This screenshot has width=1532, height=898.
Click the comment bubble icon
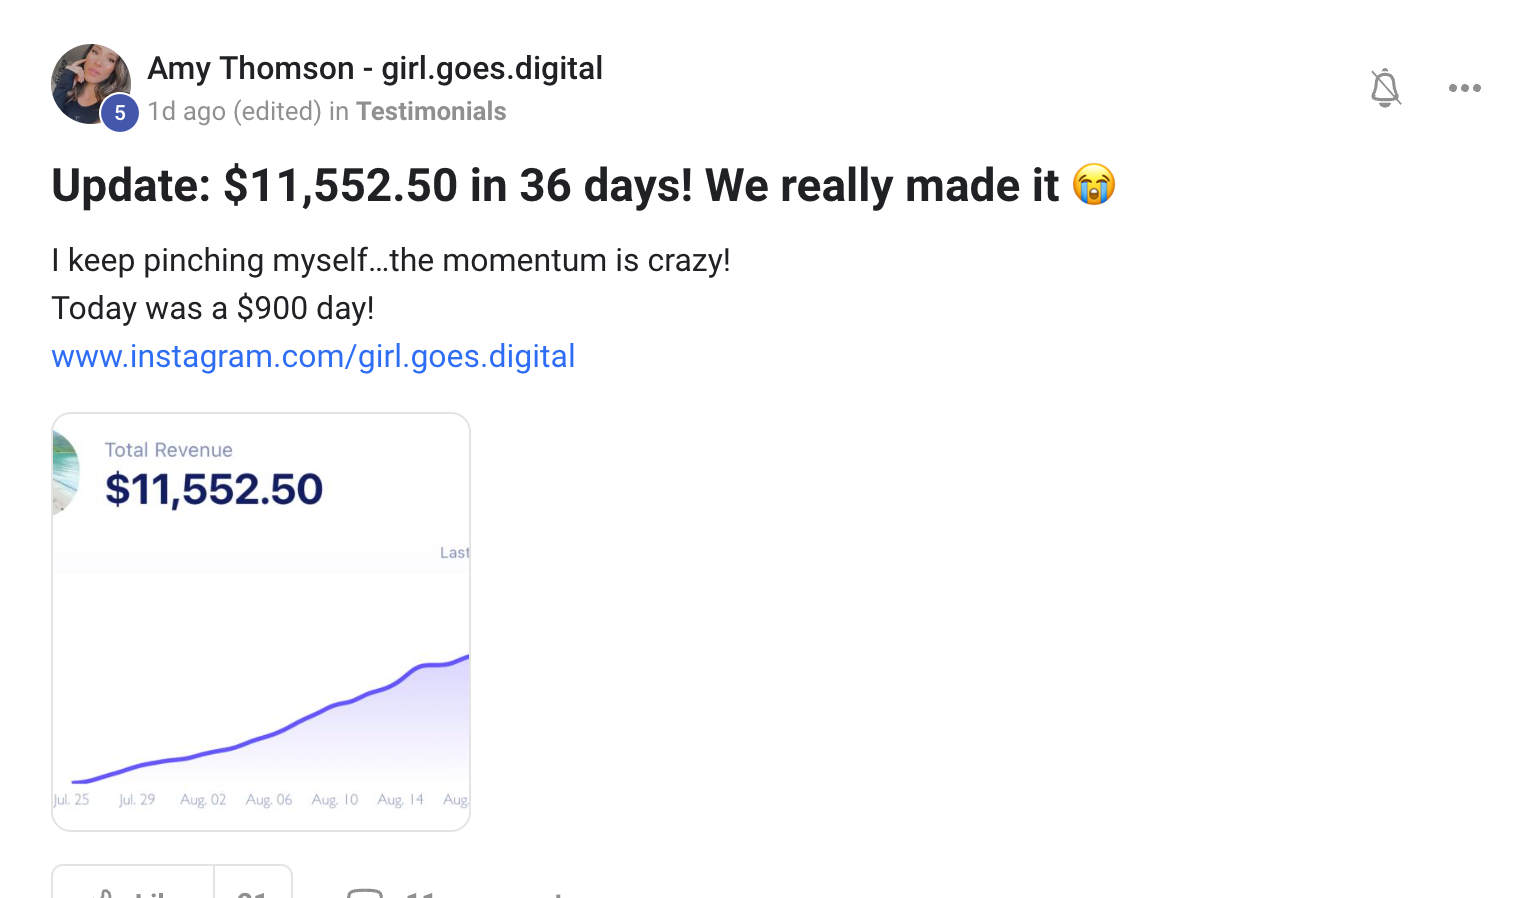(365, 892)
